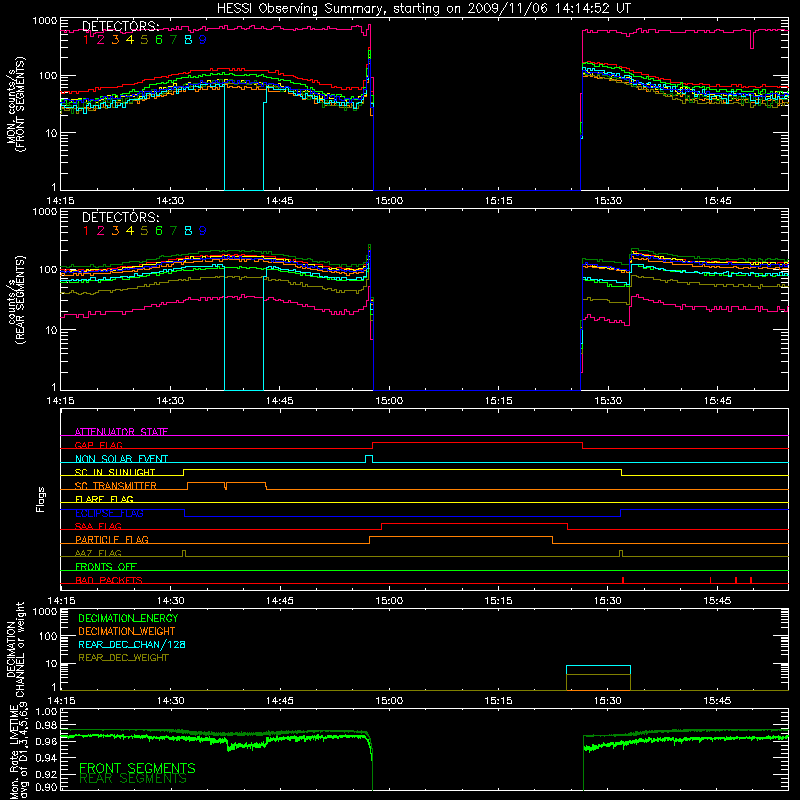Image resolution: width=800 pixels, height=800 pixels.
Task: Click the DECIMATION CHANNEL or weight axis title
Action: [x=15, y=649]
